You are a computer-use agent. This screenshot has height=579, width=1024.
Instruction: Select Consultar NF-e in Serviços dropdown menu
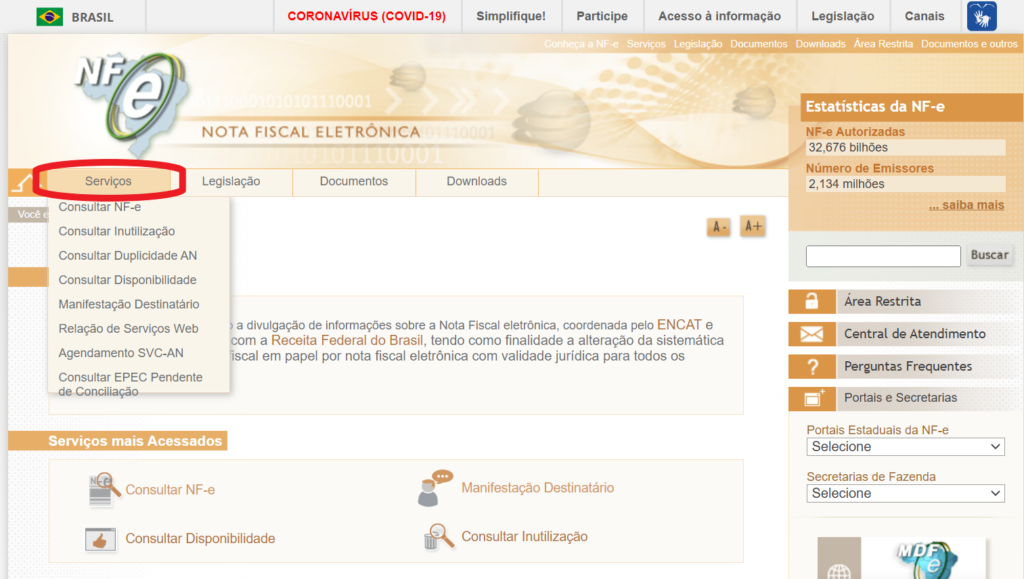pyautogui.click(x=100, y=207)
